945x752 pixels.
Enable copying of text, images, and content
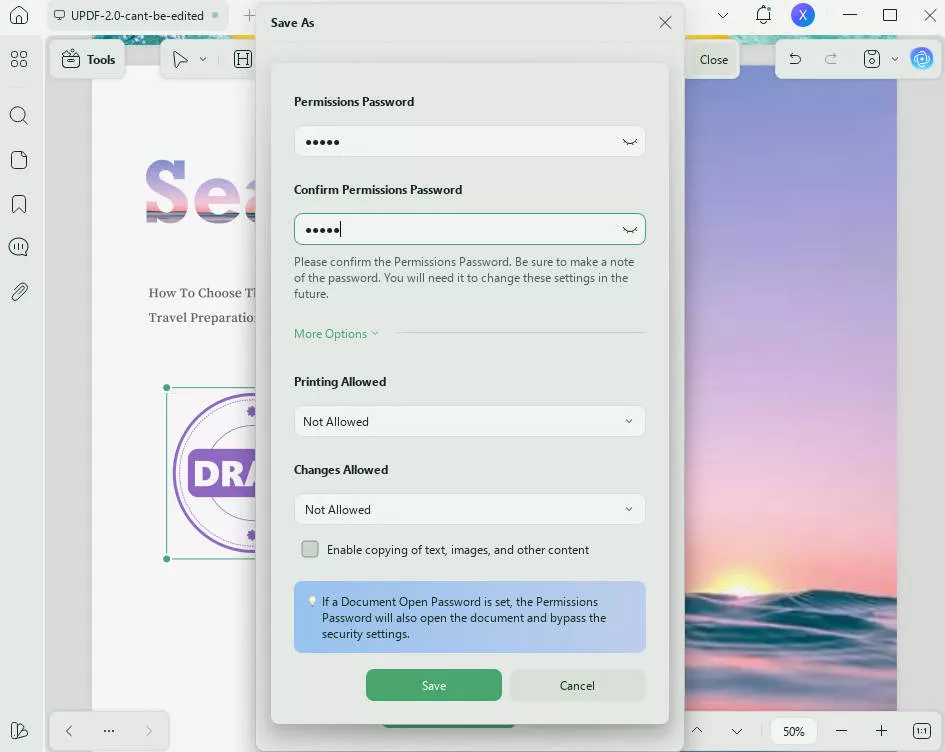pyautogui.click(x=310, y=549)
